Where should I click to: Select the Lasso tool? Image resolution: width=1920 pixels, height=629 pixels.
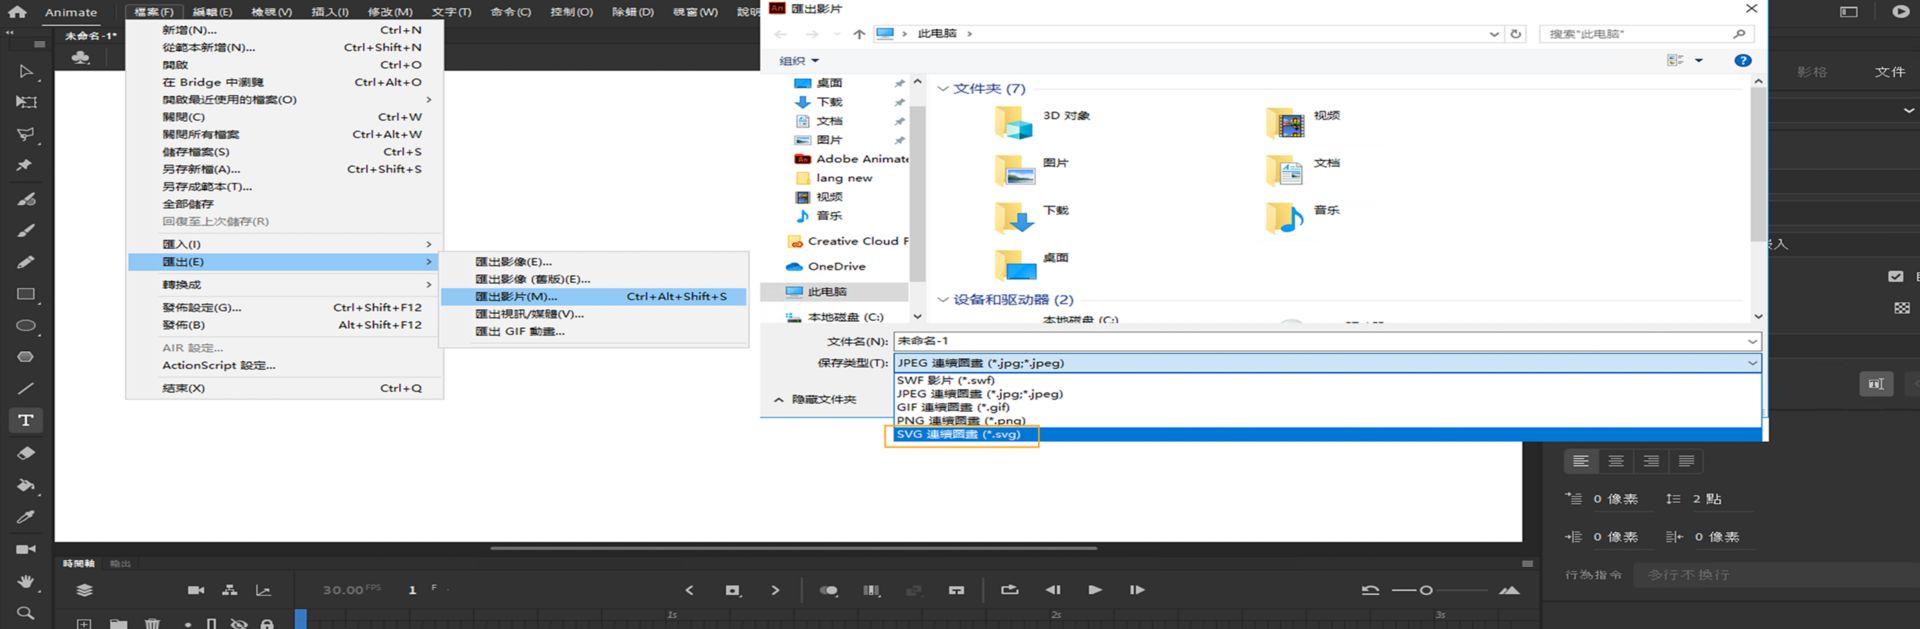[26, 134]
